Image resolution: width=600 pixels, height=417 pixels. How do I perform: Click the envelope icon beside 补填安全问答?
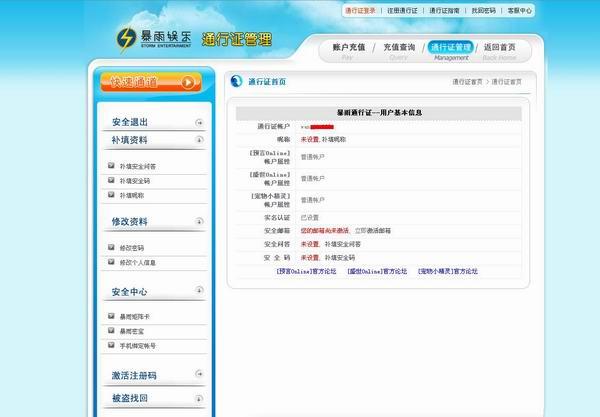pyautogui.click(x=111, y=166)
